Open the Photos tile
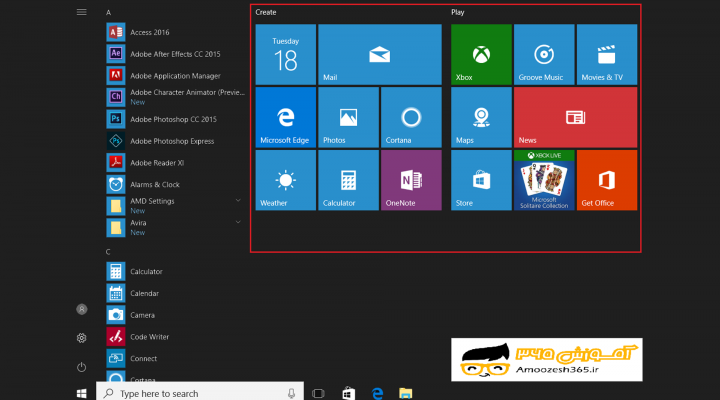 point(349,118)
